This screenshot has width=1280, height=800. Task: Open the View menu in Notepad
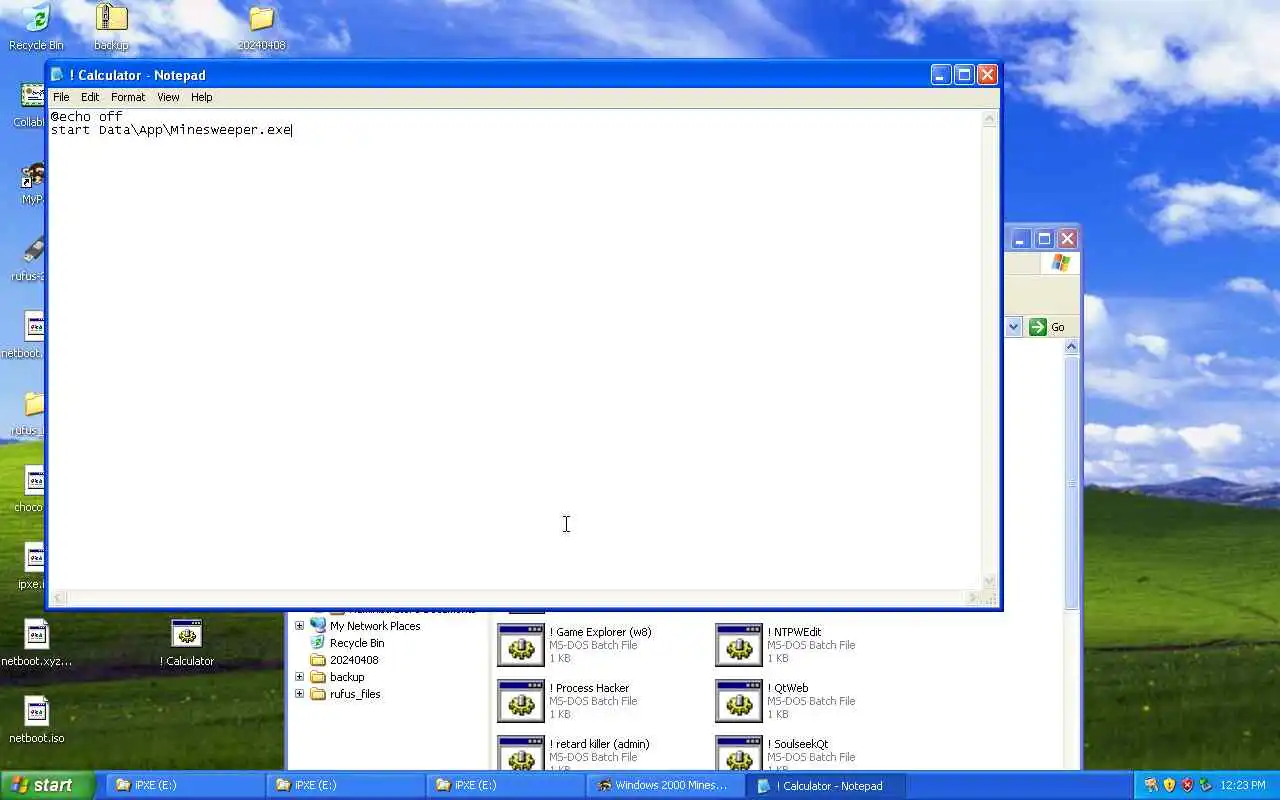(168, 97)
